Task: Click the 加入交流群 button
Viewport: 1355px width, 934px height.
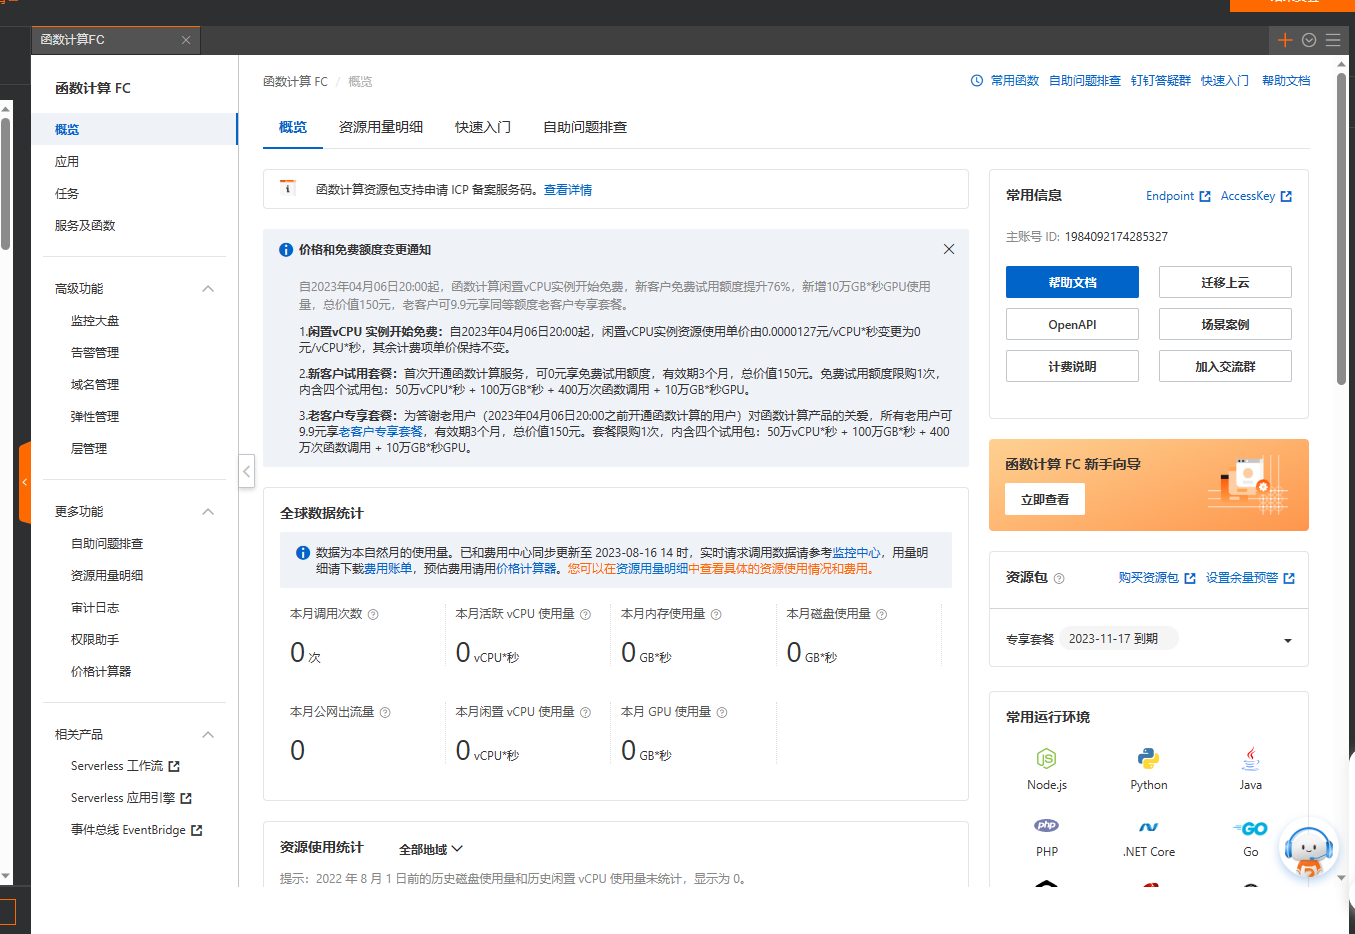Action: click(x=1225, y=366)
